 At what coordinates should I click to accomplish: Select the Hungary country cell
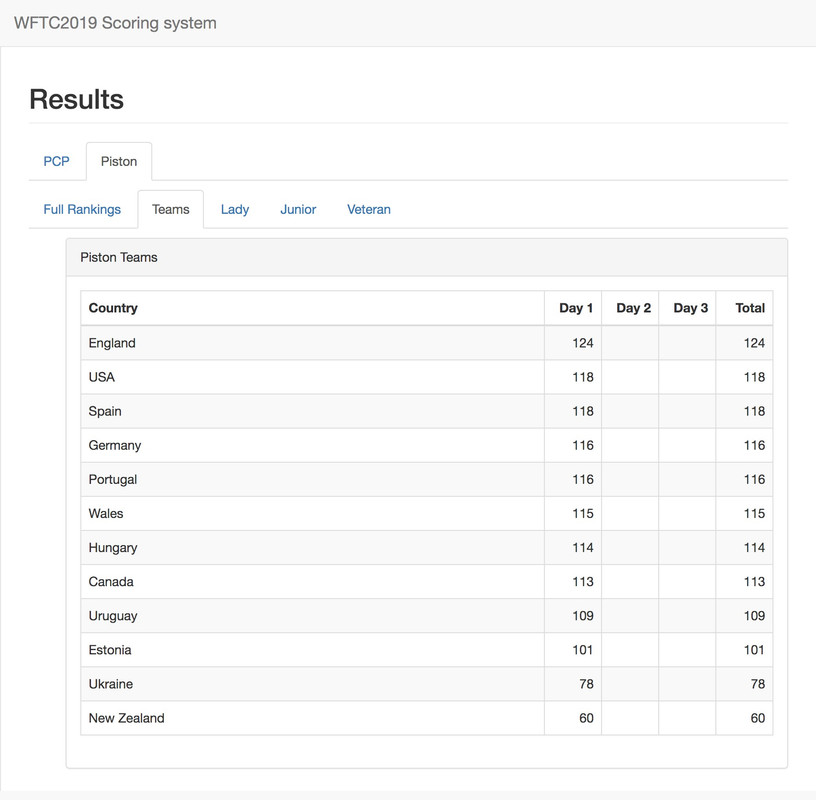point(313,548)
